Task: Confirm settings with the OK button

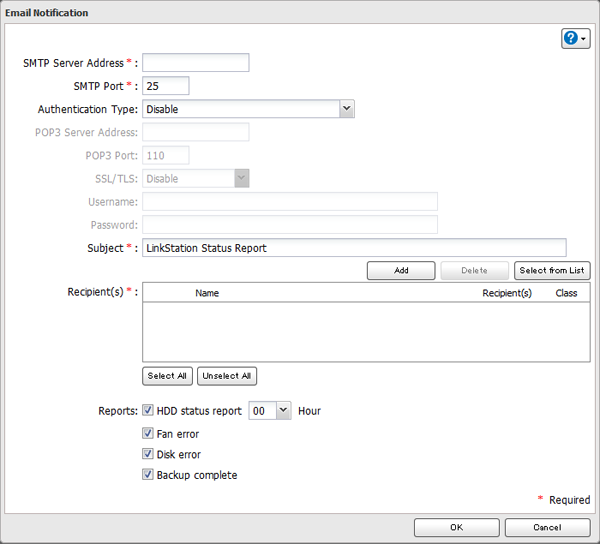Action: pyautogui.click(x=457, y=528)
